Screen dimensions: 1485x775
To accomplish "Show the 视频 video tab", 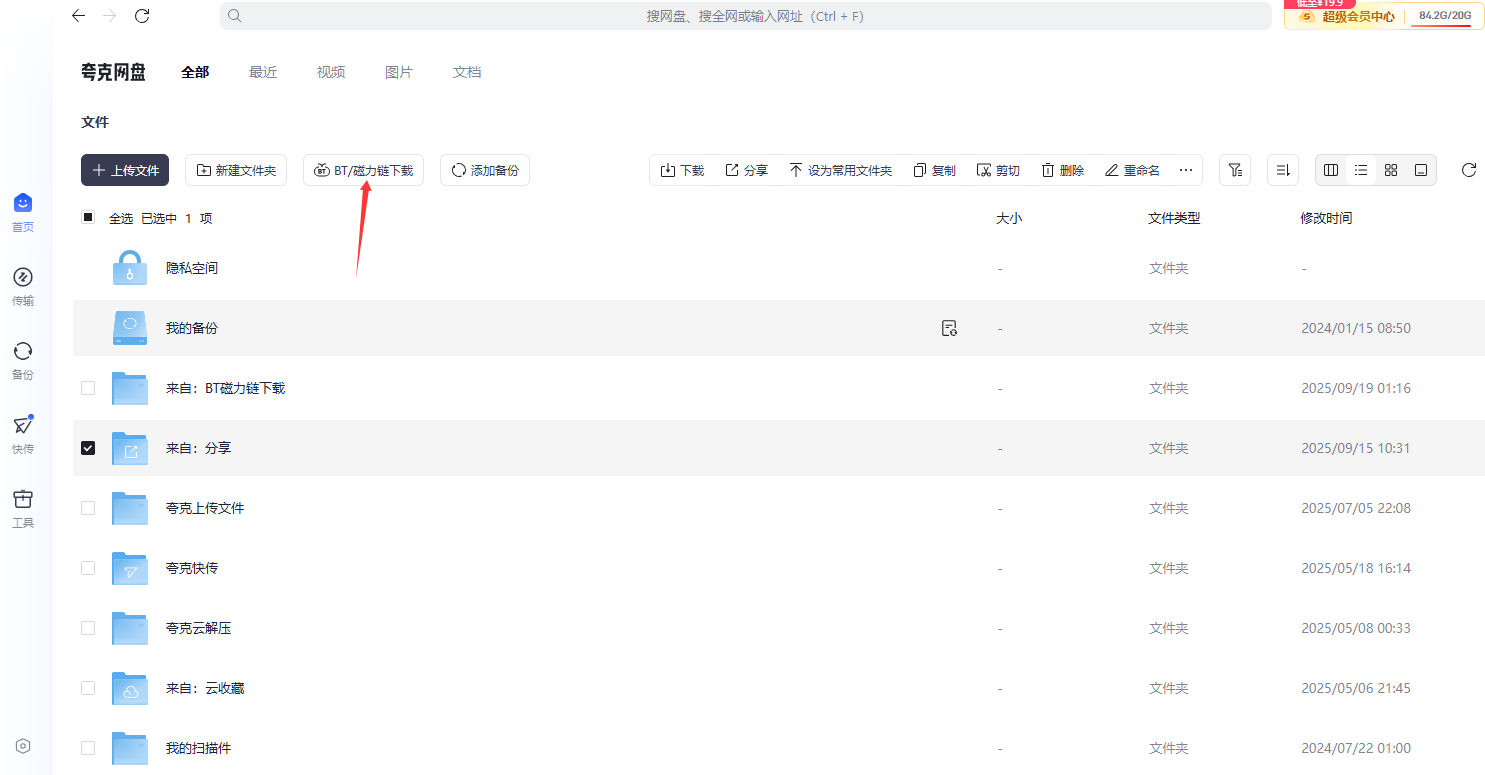I will coord(331,72).
